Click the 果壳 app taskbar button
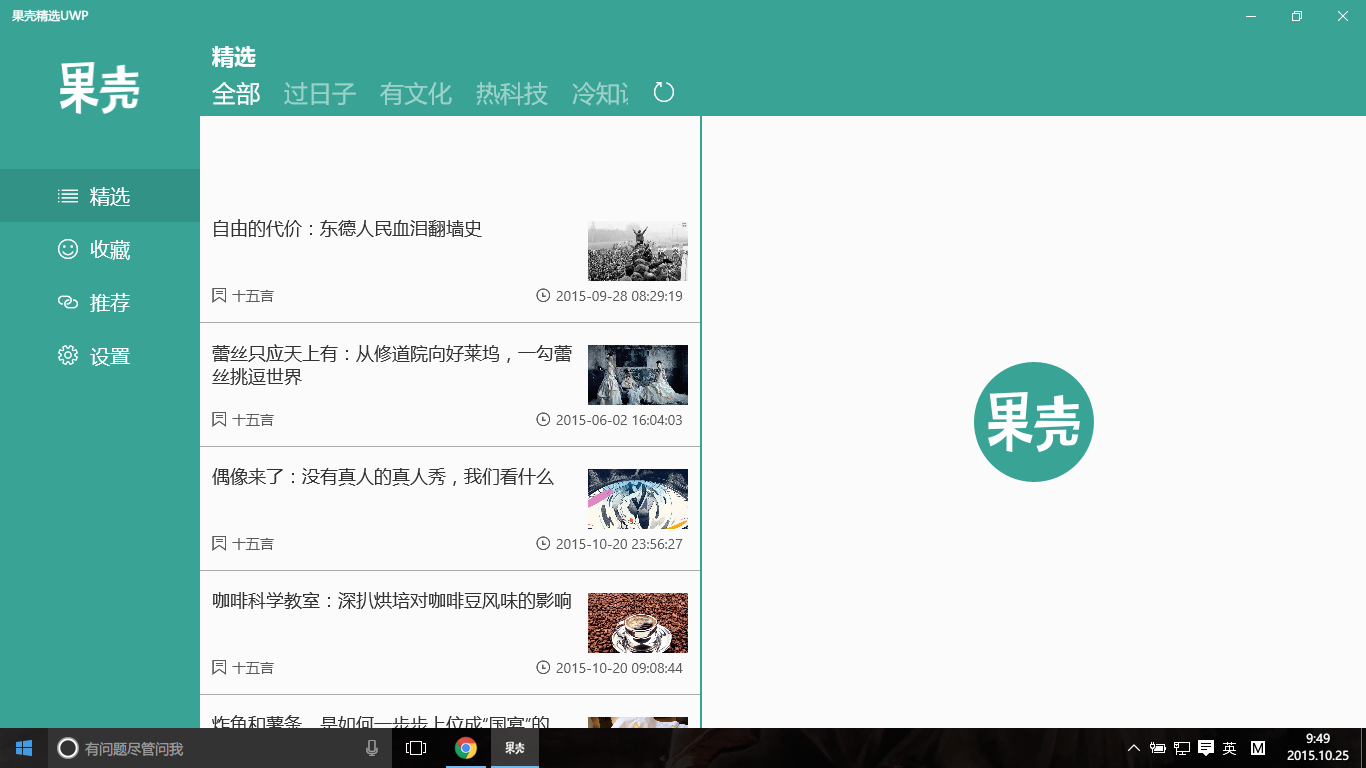1366x768 pixels. click(x=514, y=748)
